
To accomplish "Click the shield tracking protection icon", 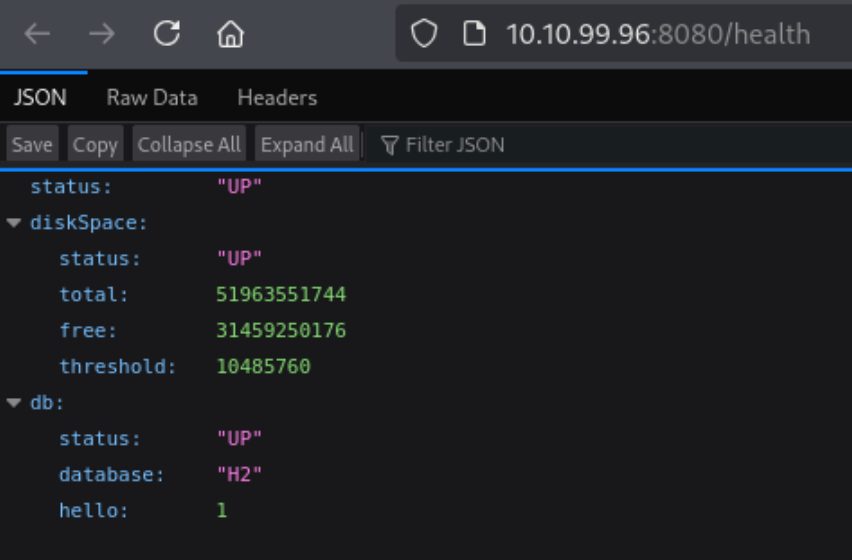I will pyautogui.click(x=425, y=34).
